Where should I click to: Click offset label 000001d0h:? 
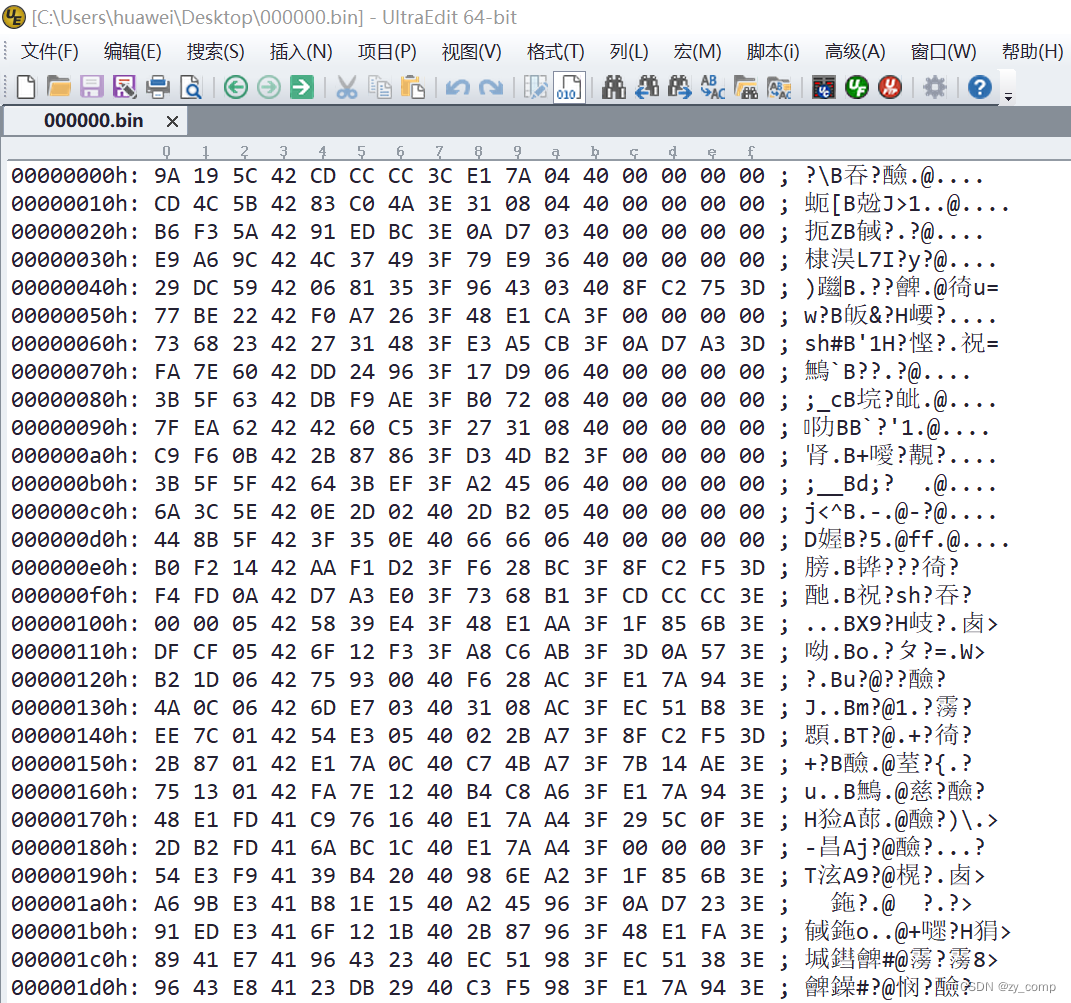pyautogui.click(x=74, y=988)
